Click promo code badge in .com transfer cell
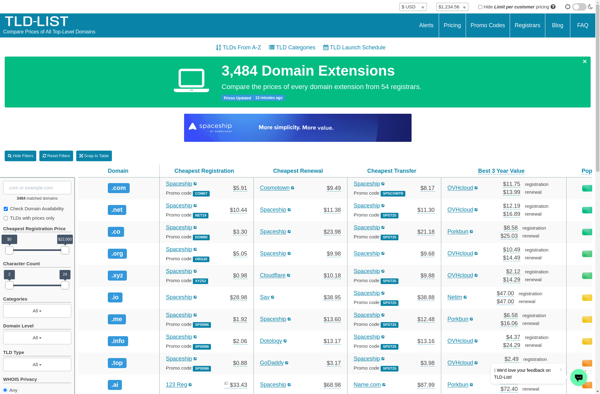The height and width of the screenshot is (394, 600). 393,194
